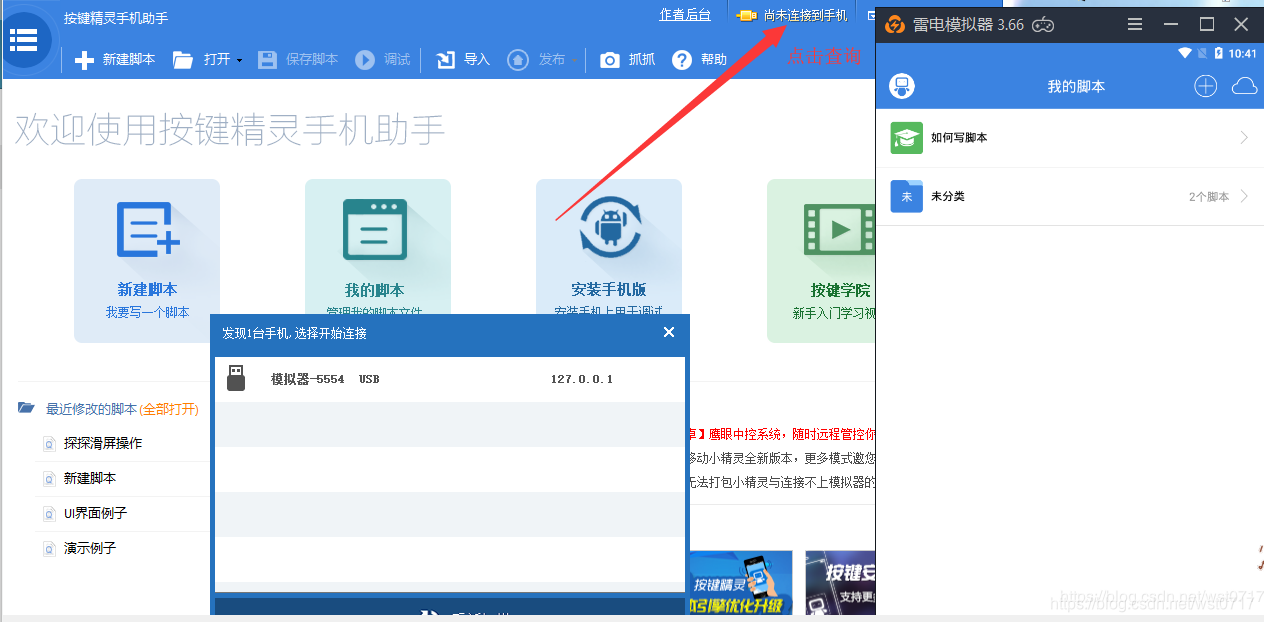
Task: Click the 2个脚本 count label
Action: tap(1209, 197)
